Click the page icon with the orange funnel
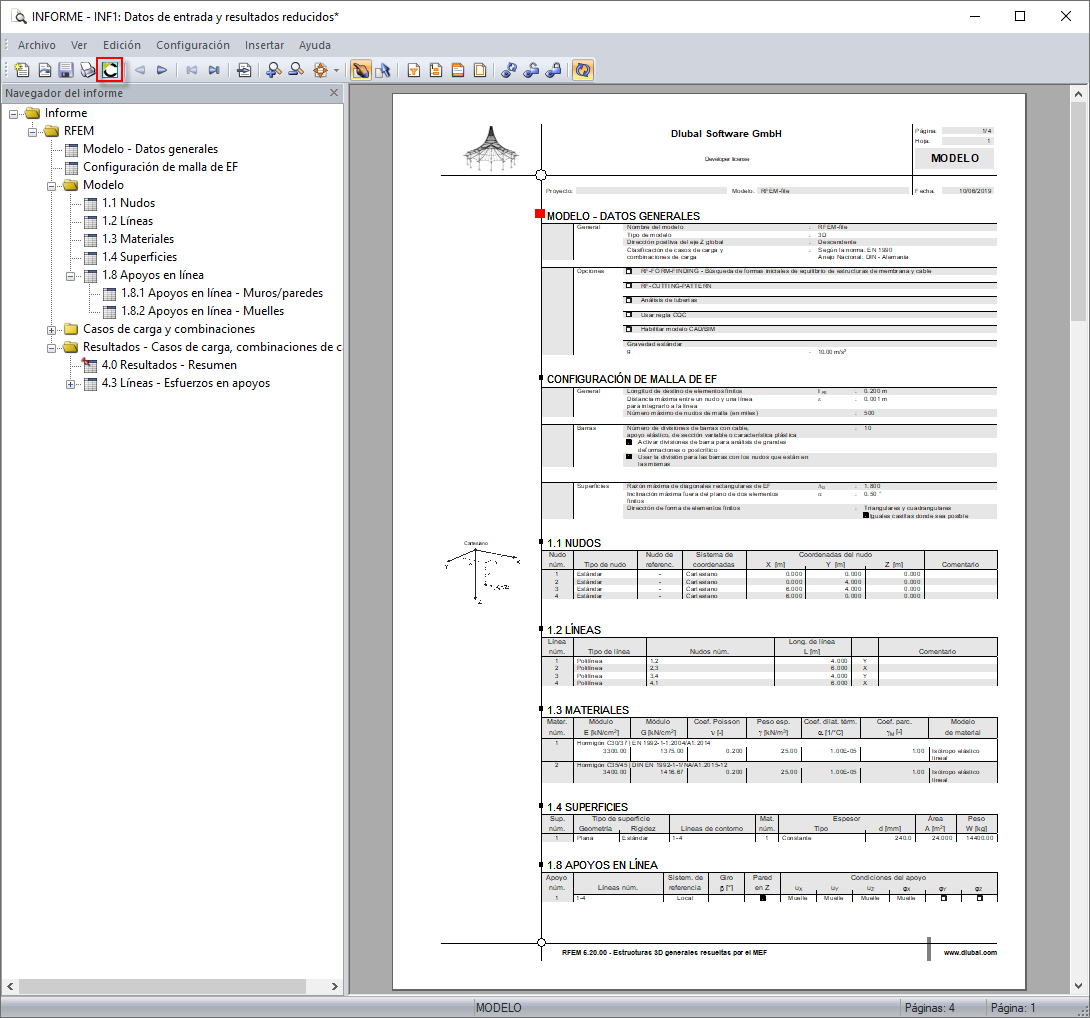This screenshot has width=1090, height=1018. pos(414,70)
